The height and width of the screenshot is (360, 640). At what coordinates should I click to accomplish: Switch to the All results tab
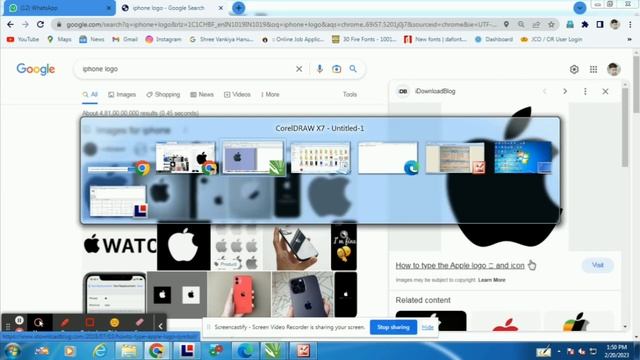[x=90, y=94]
